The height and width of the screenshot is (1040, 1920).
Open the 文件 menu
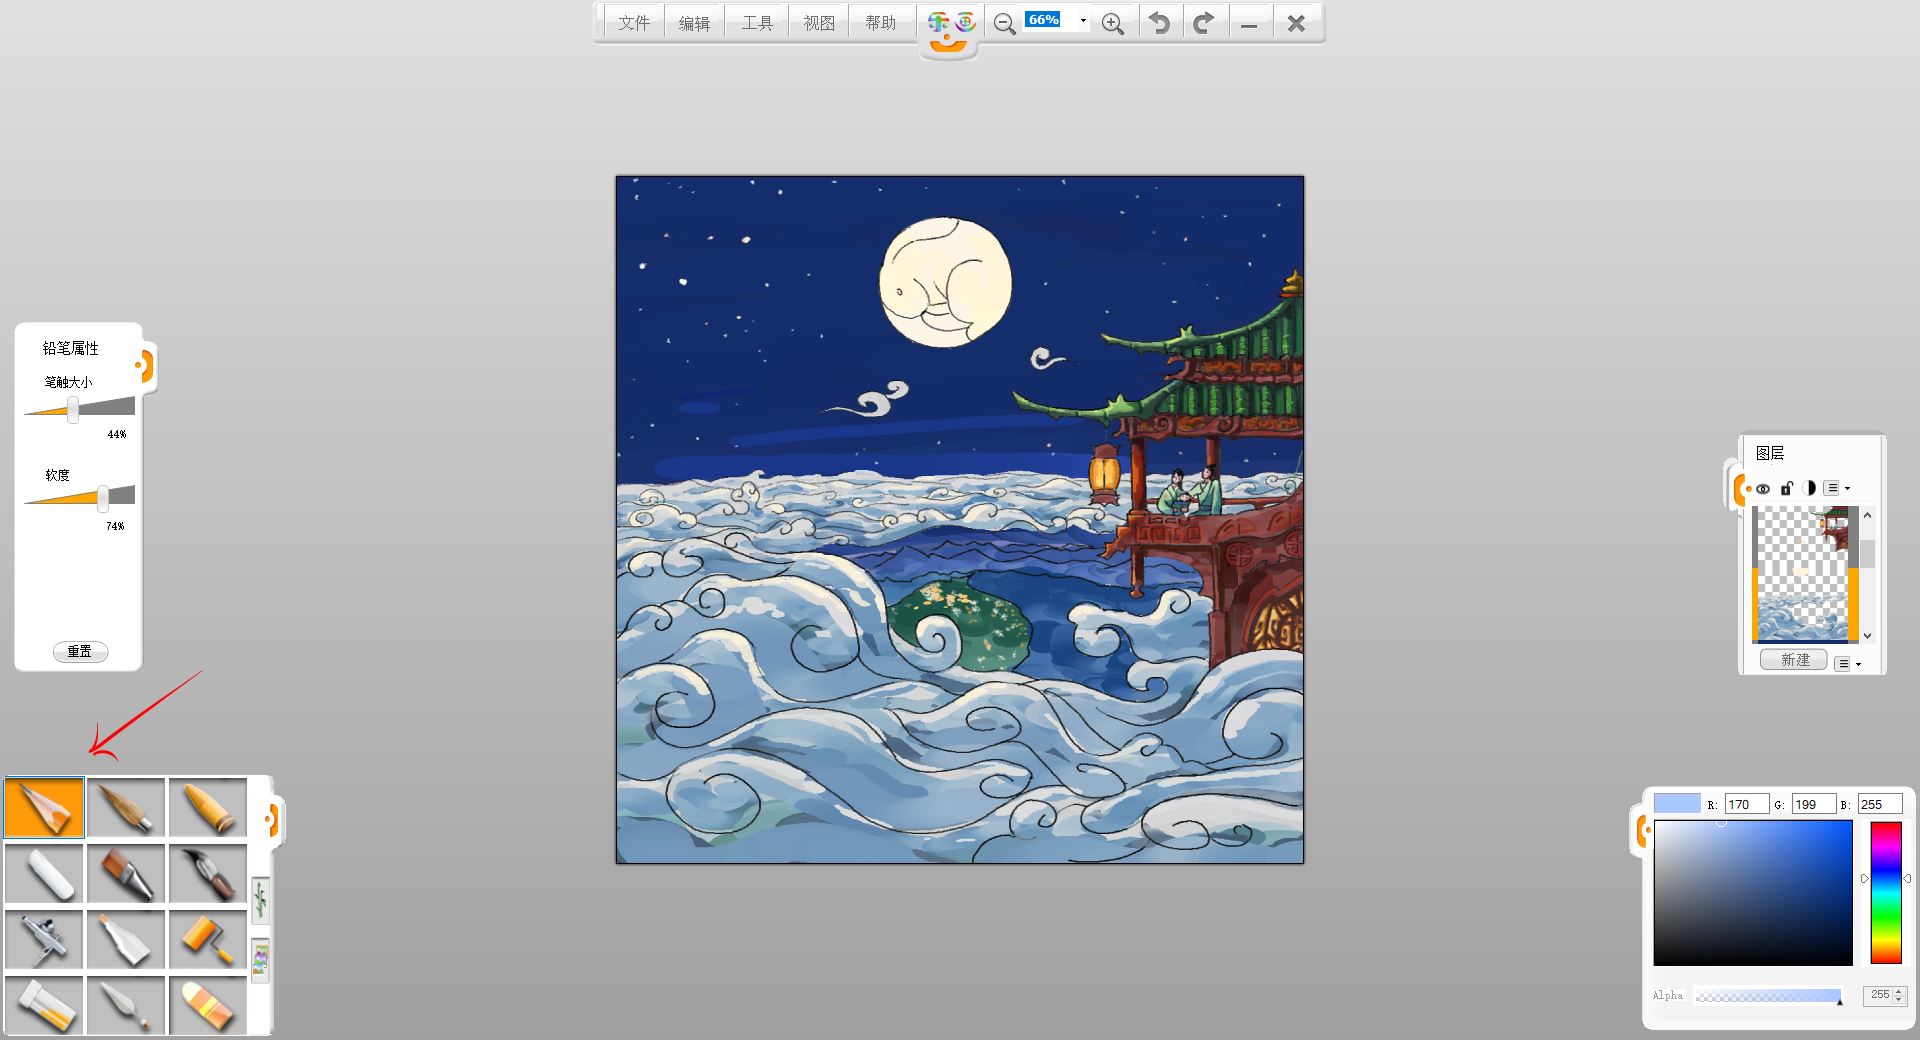(x=633, y=23)
